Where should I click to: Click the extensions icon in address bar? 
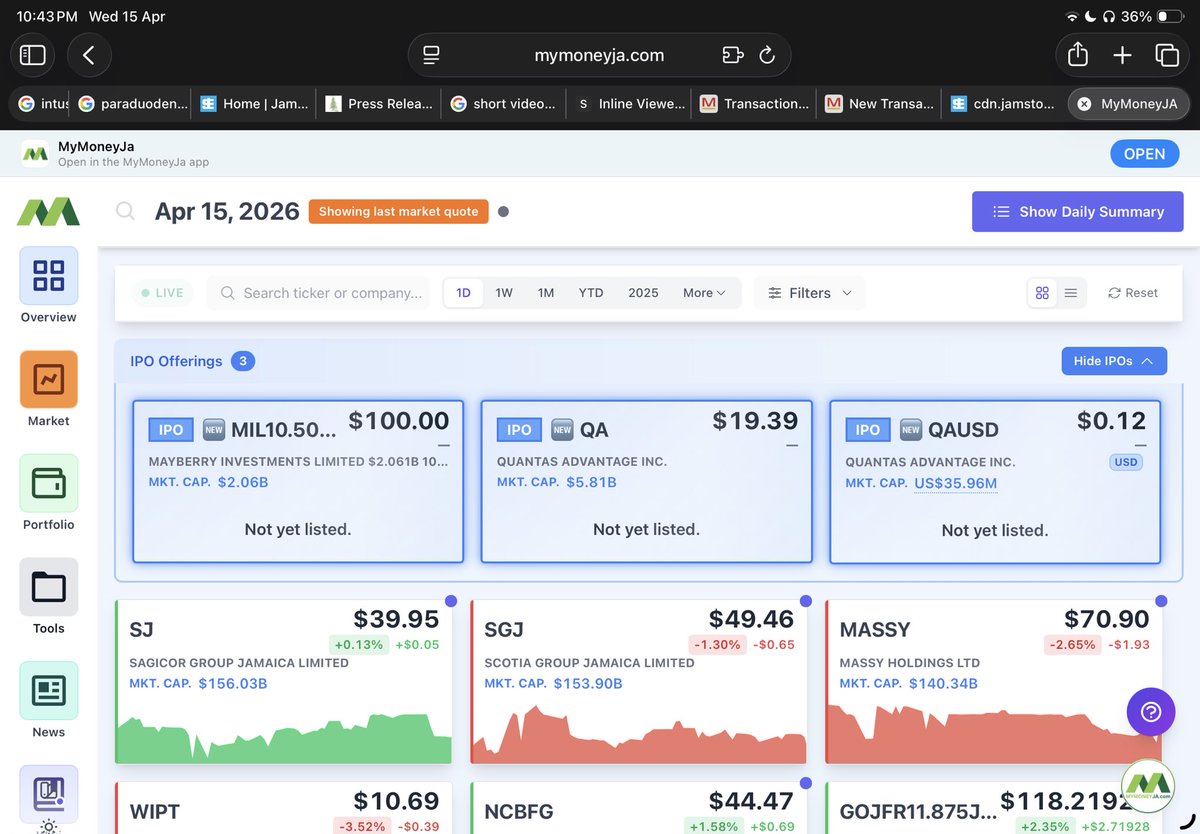(x=732, y=55)
